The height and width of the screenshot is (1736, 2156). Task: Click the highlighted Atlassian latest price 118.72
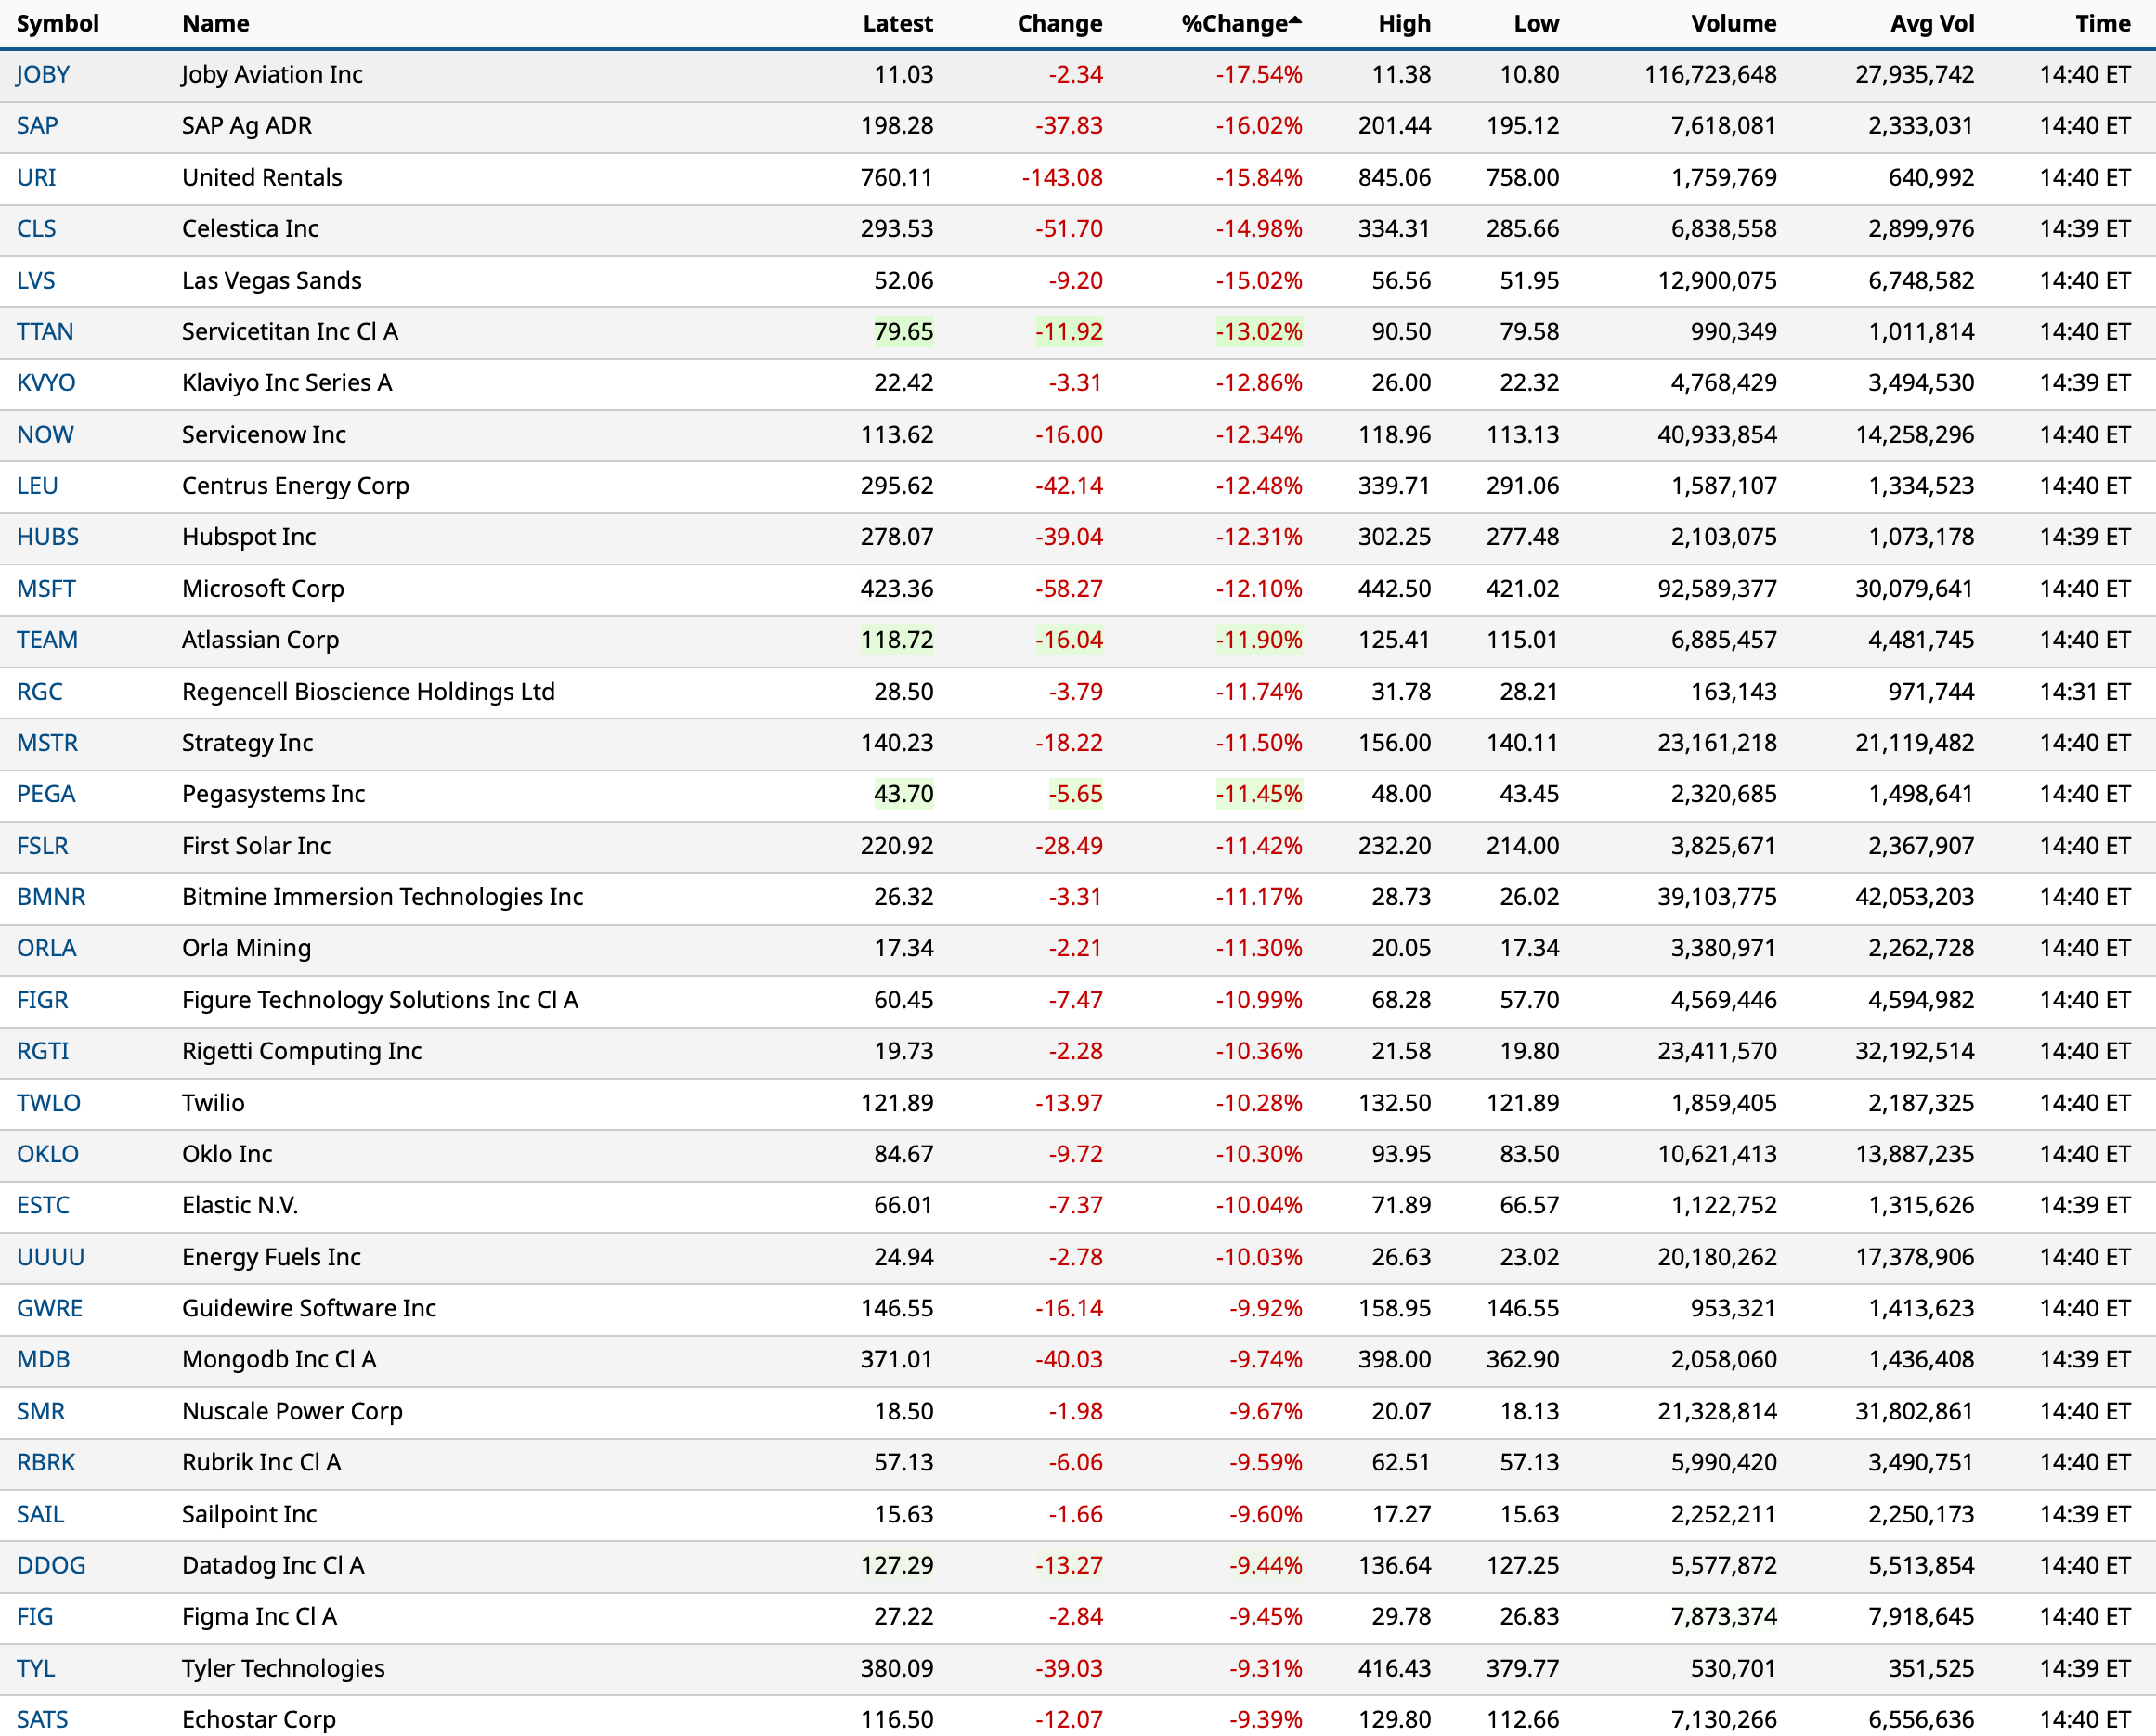pyautogui.click(x=897, y=640)
